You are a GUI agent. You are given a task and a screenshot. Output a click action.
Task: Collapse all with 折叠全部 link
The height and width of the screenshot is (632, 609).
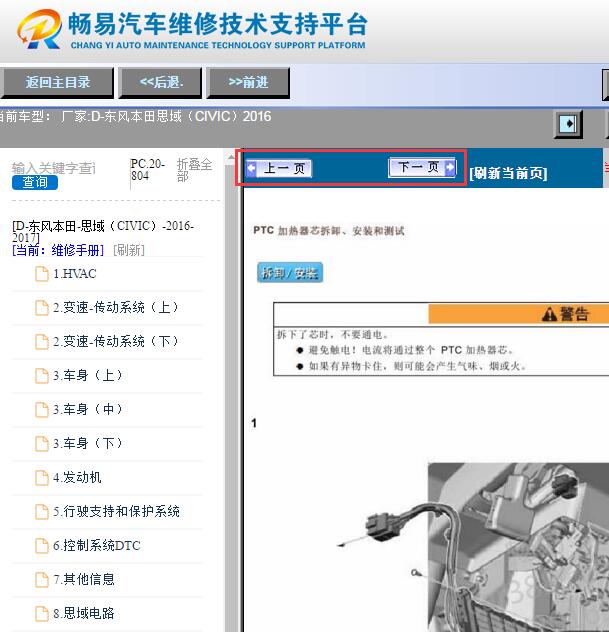click(194, 170)
